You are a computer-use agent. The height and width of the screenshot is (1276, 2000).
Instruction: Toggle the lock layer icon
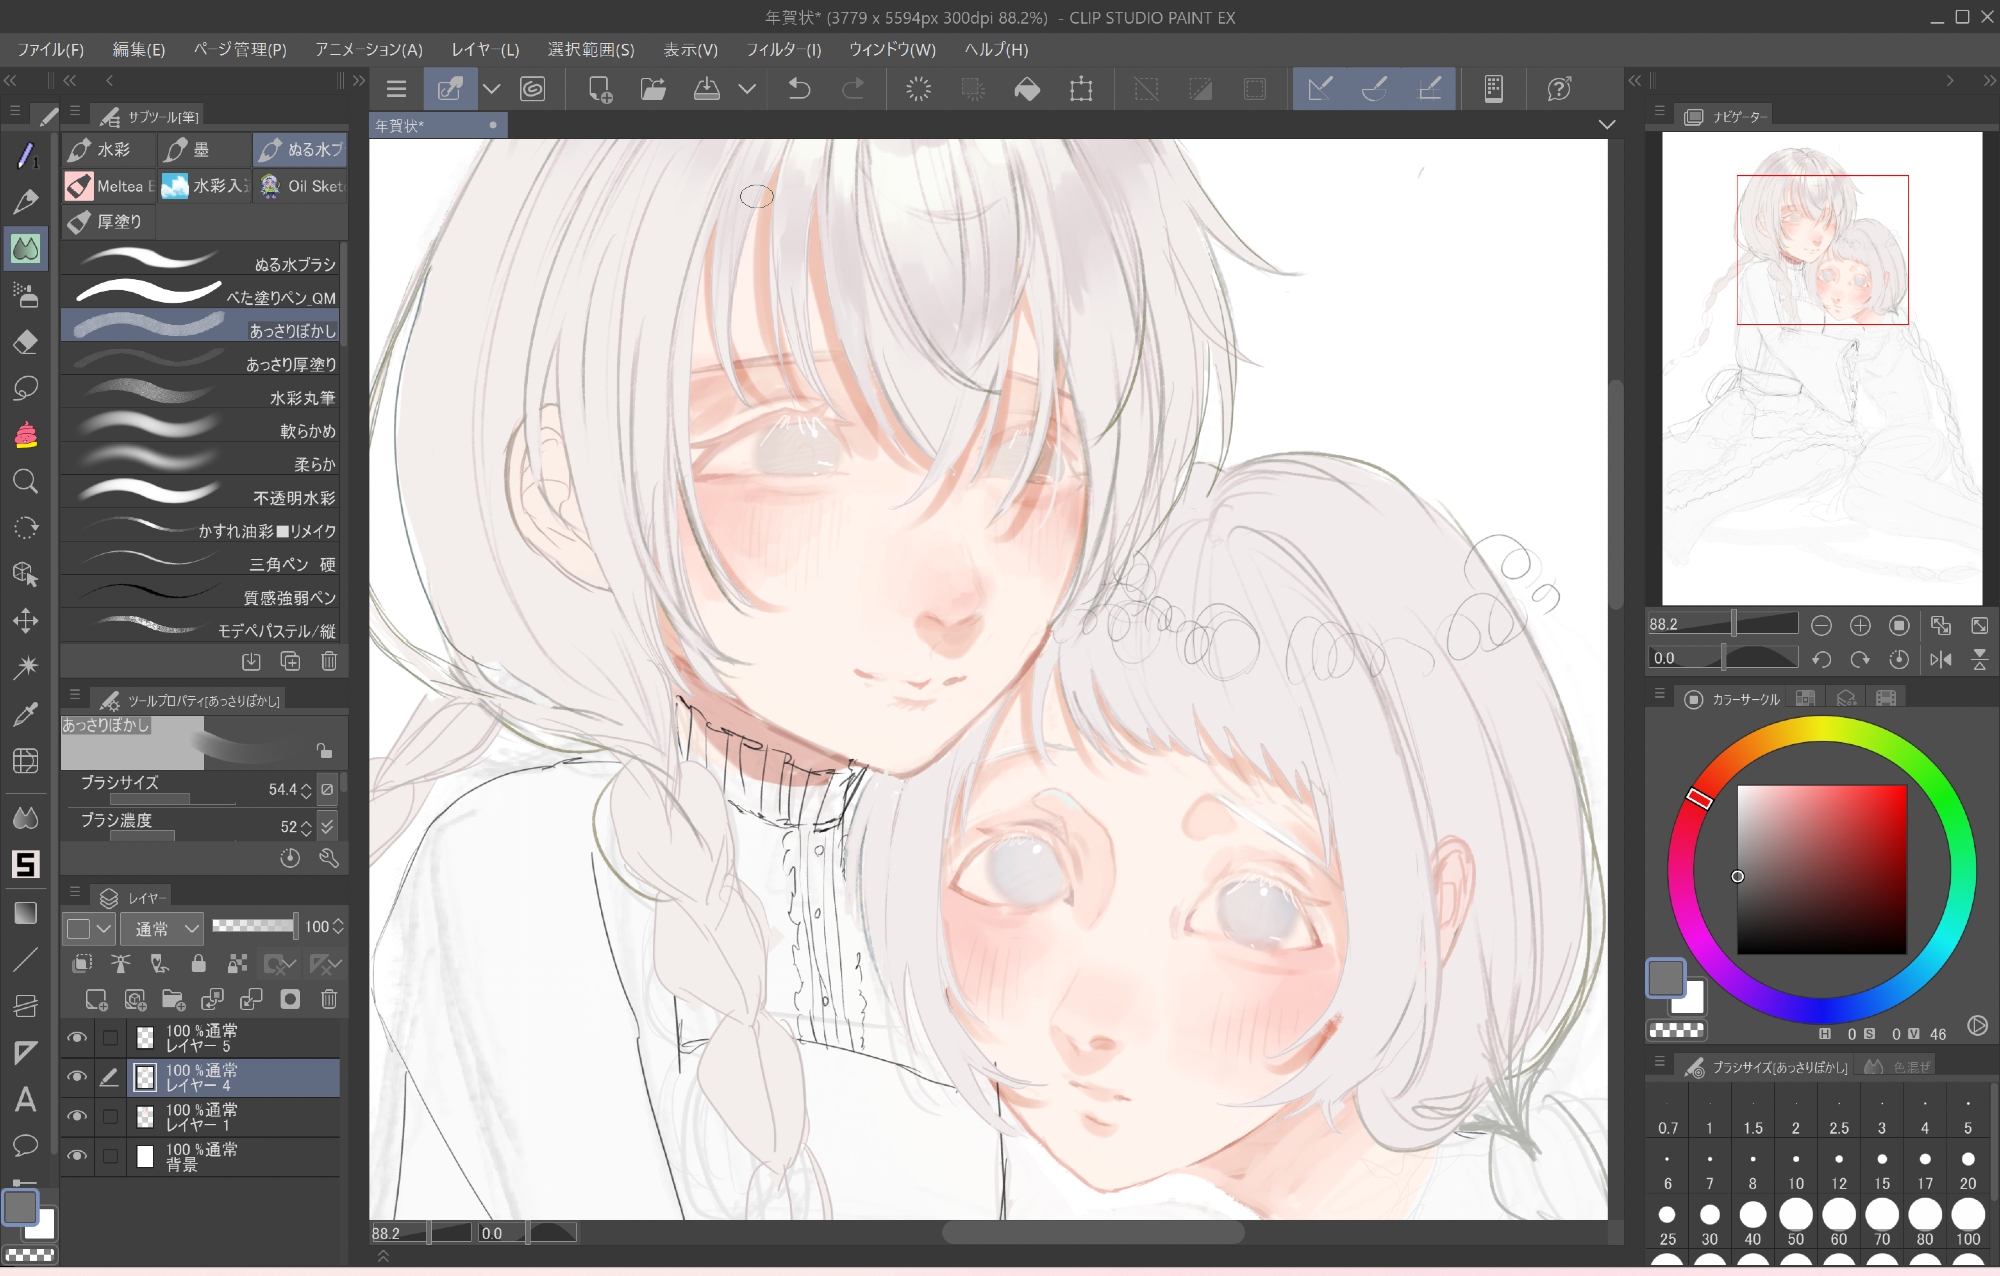point(198,963)
